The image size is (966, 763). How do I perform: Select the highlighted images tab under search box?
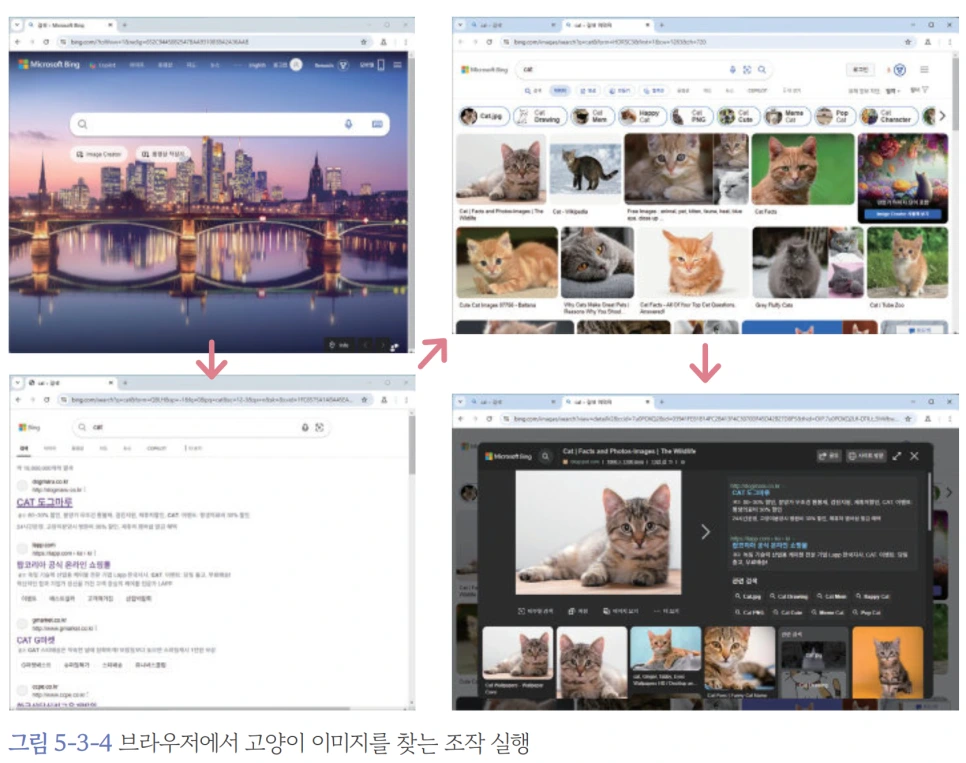[559, 91]
